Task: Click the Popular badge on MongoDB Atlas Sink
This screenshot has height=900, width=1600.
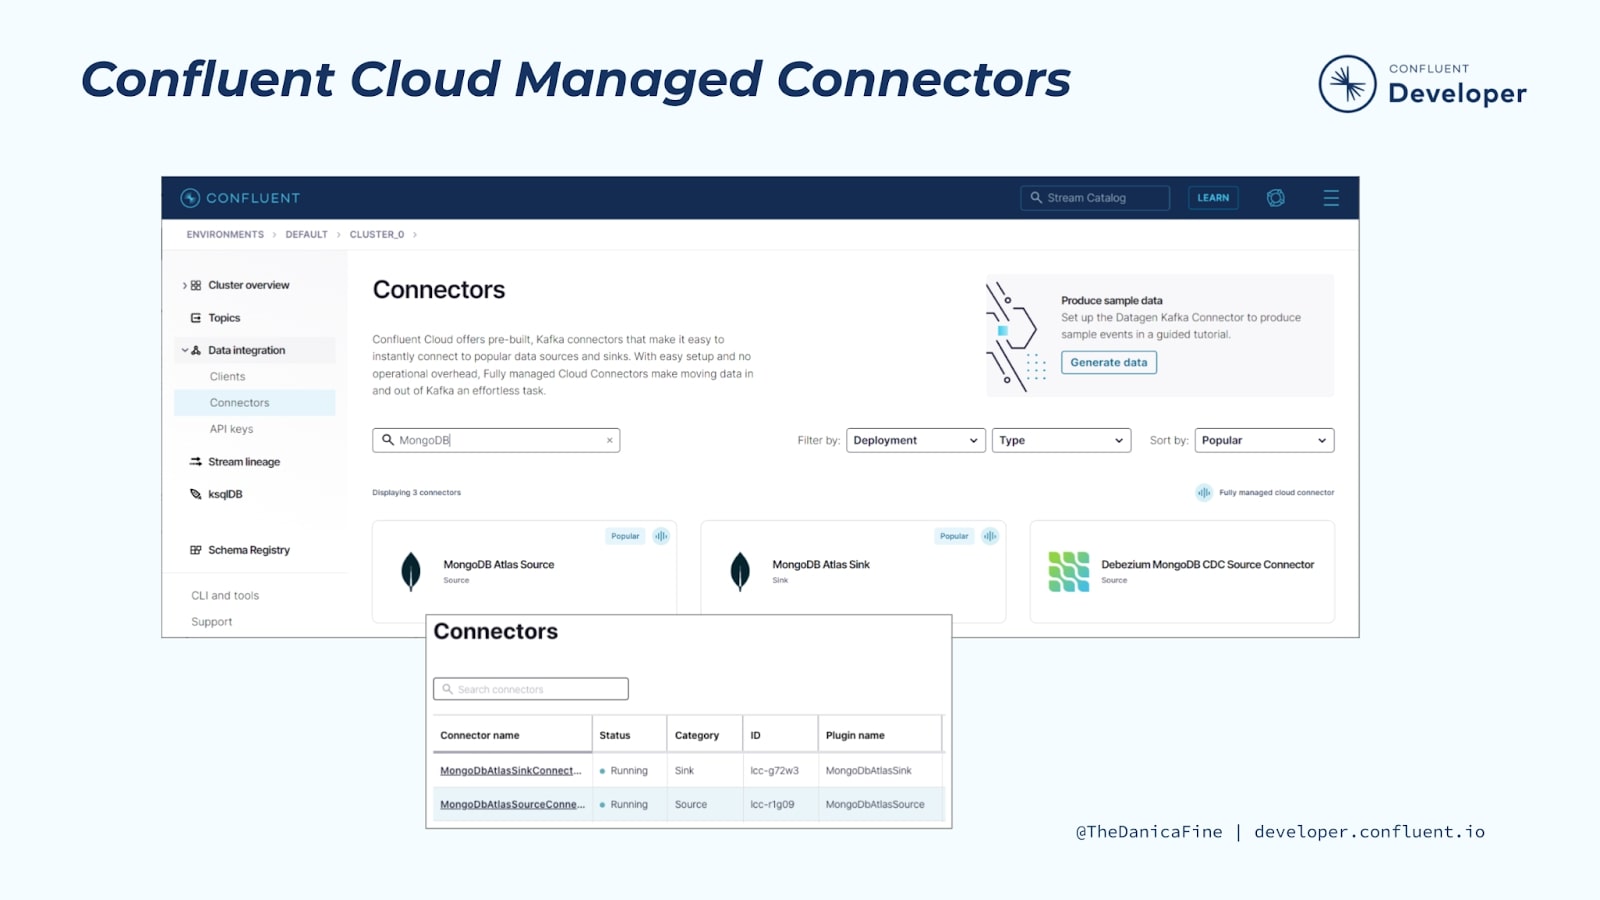Action: pos(954,536)
